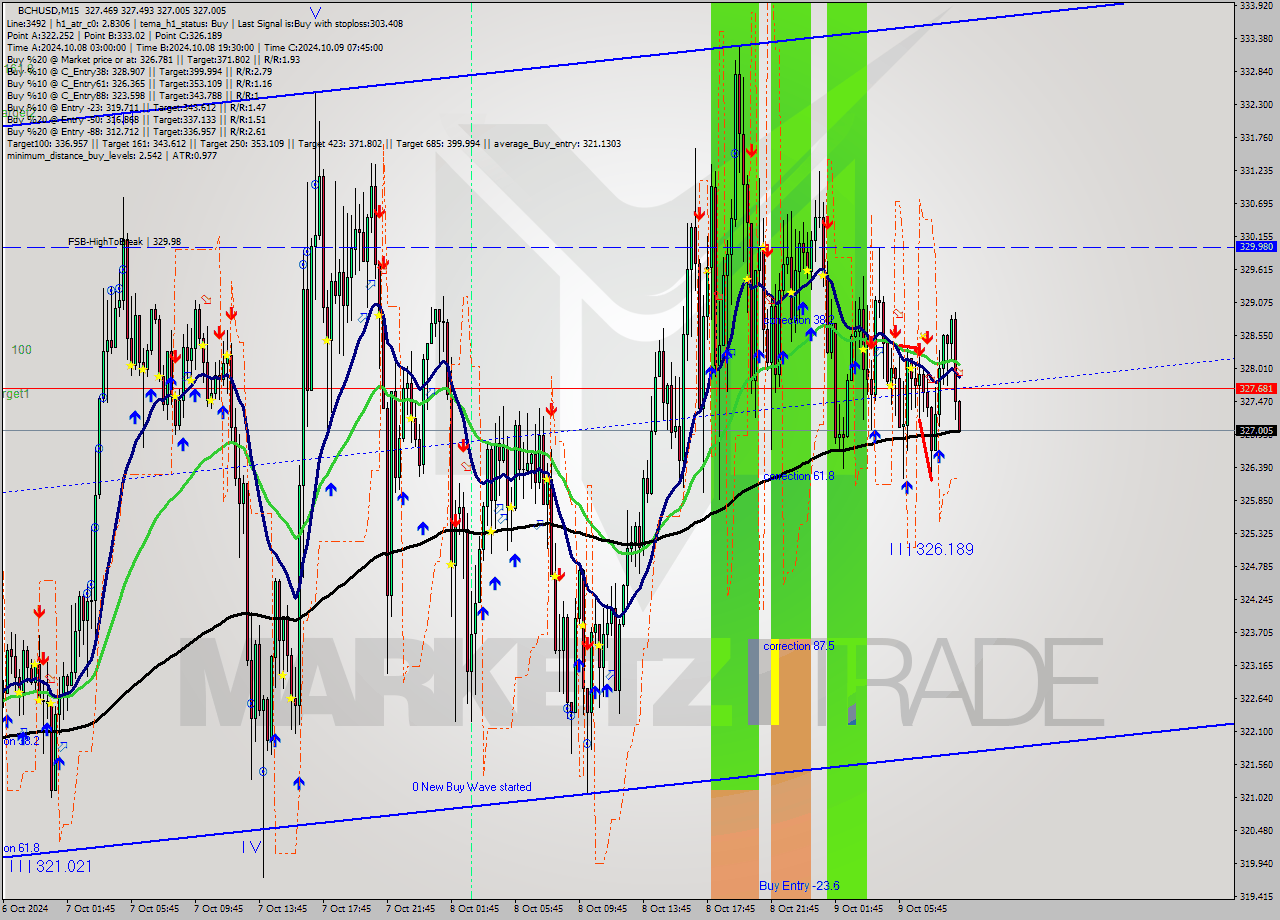
Task: Click the 324.245 price axis value
Action: point(1256,599)
